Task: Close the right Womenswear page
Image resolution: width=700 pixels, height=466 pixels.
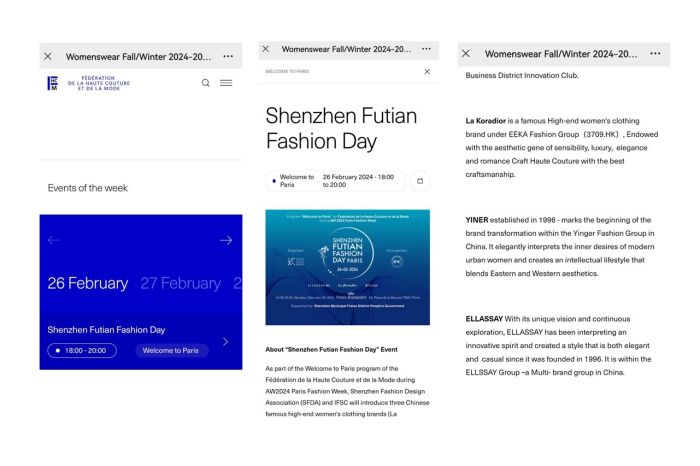Action: (465, 54)
